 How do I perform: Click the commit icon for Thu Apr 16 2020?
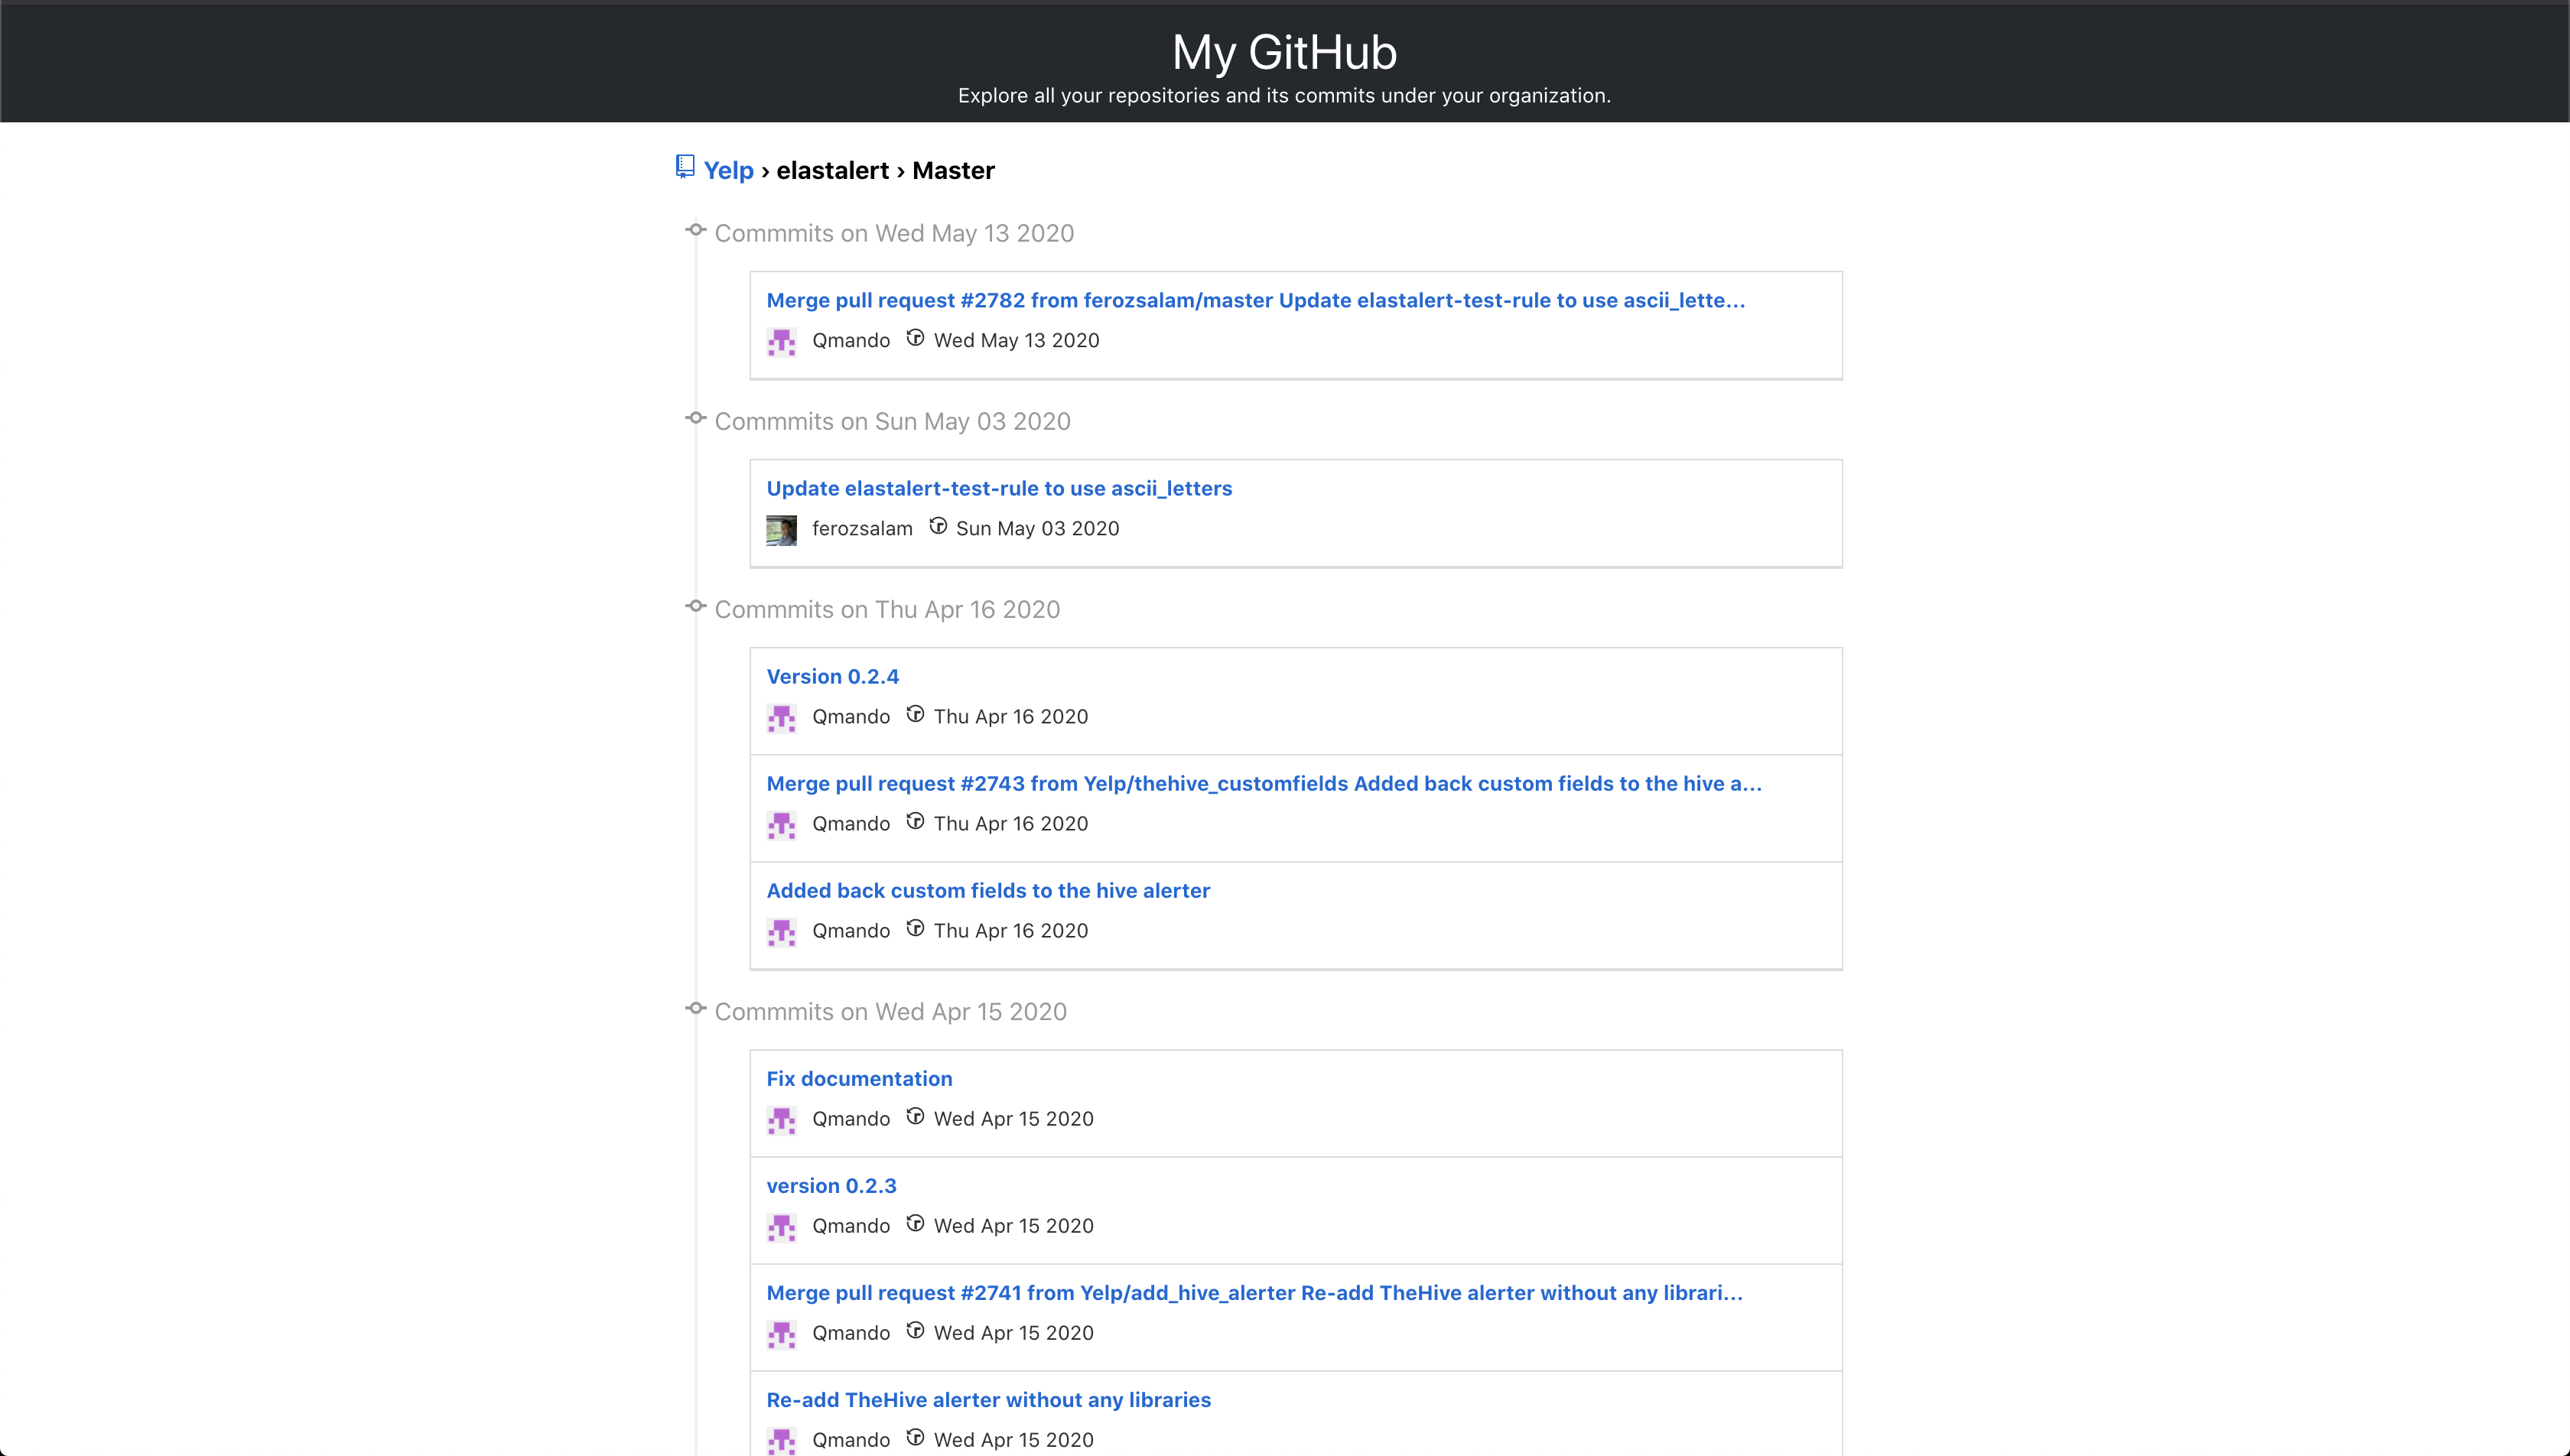(x=695, y=609)
